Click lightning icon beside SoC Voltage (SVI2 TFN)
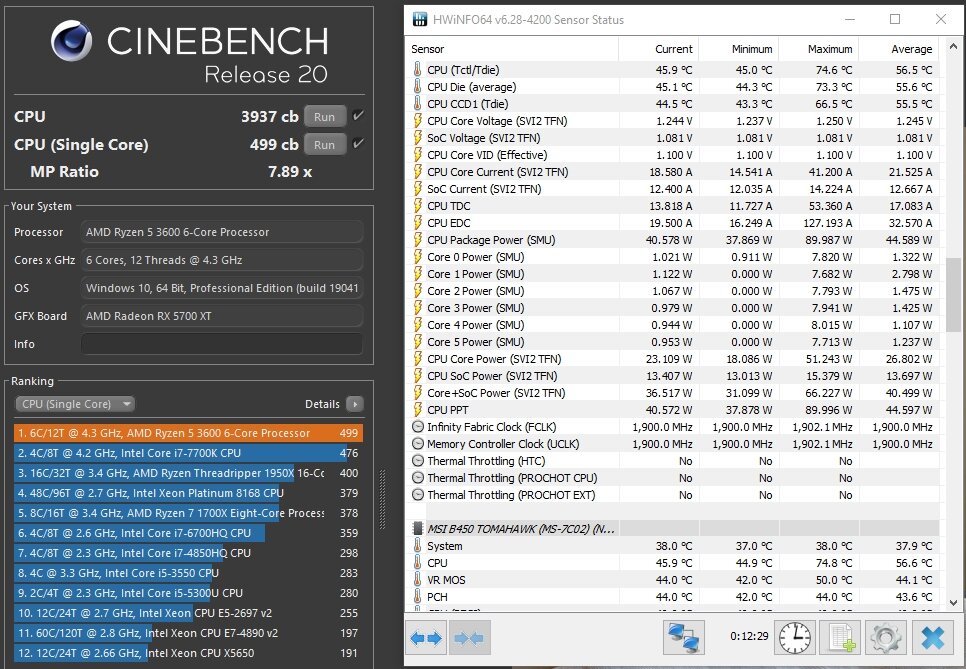The width and height of the screenshot is (966, 669). pyautogui.click(x=417, y=138)
